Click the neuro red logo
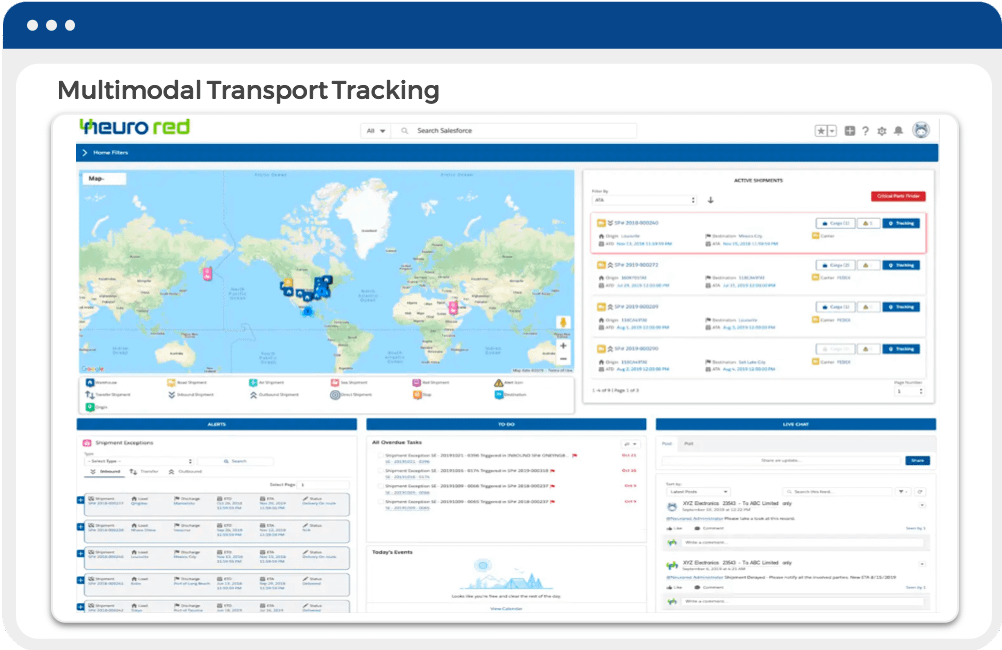 pos(135,127)
